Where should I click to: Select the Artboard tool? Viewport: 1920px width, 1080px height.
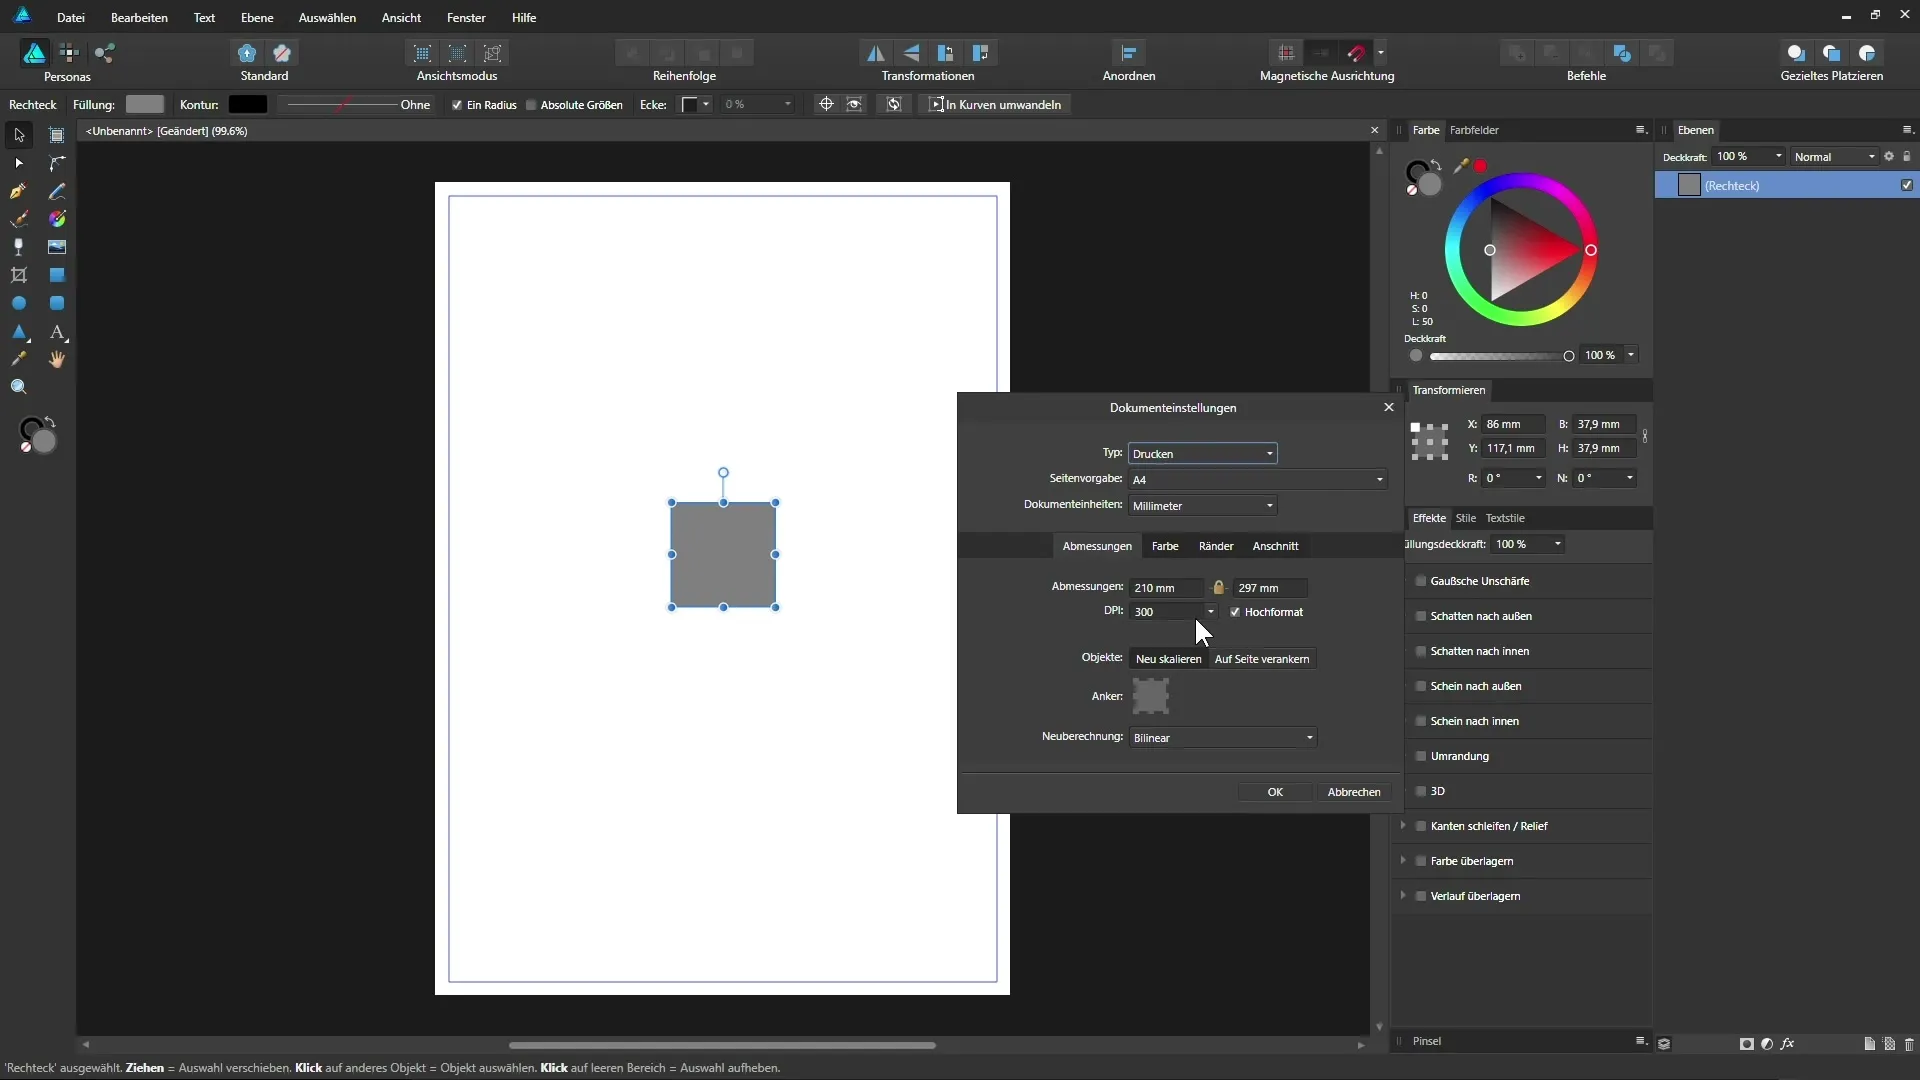point(57,135)
